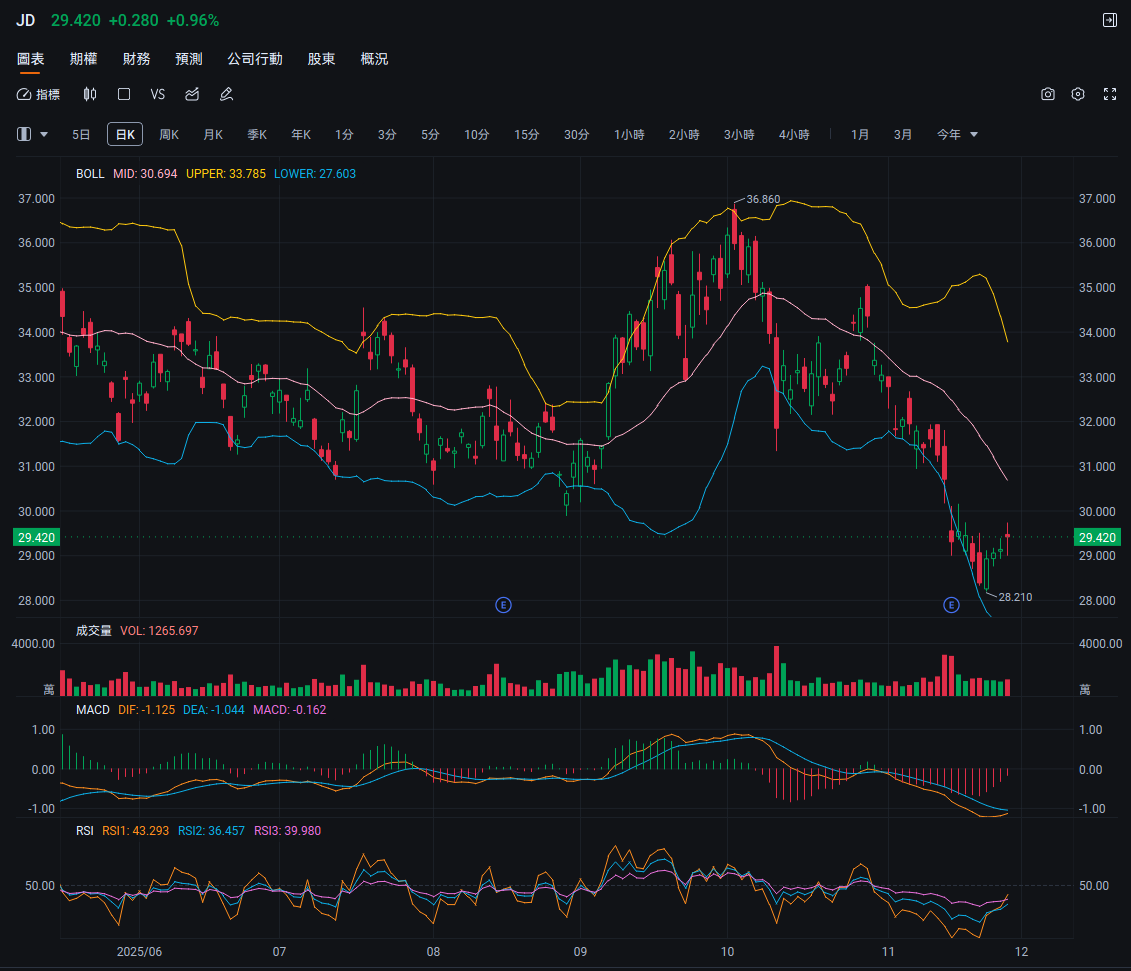Click the layout split panel icon
Image resolution: width=1131 pixels, height=971 pixels.
click(x=24, y=134)
